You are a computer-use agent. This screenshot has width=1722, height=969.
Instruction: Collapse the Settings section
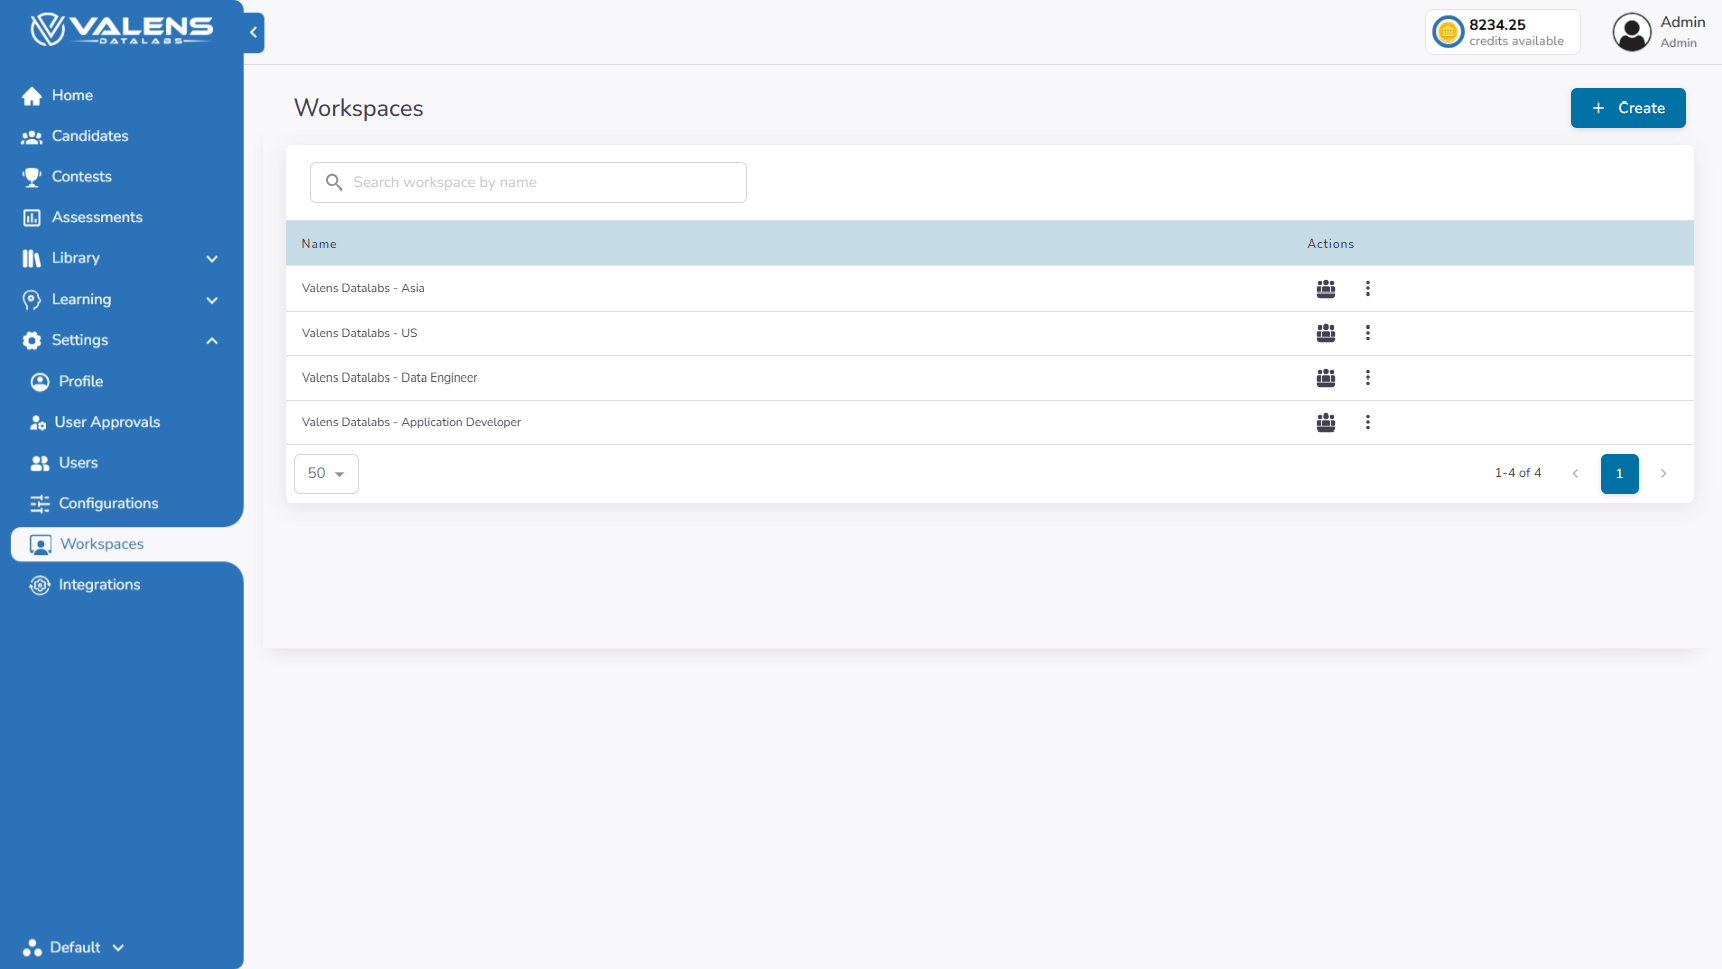212,340
